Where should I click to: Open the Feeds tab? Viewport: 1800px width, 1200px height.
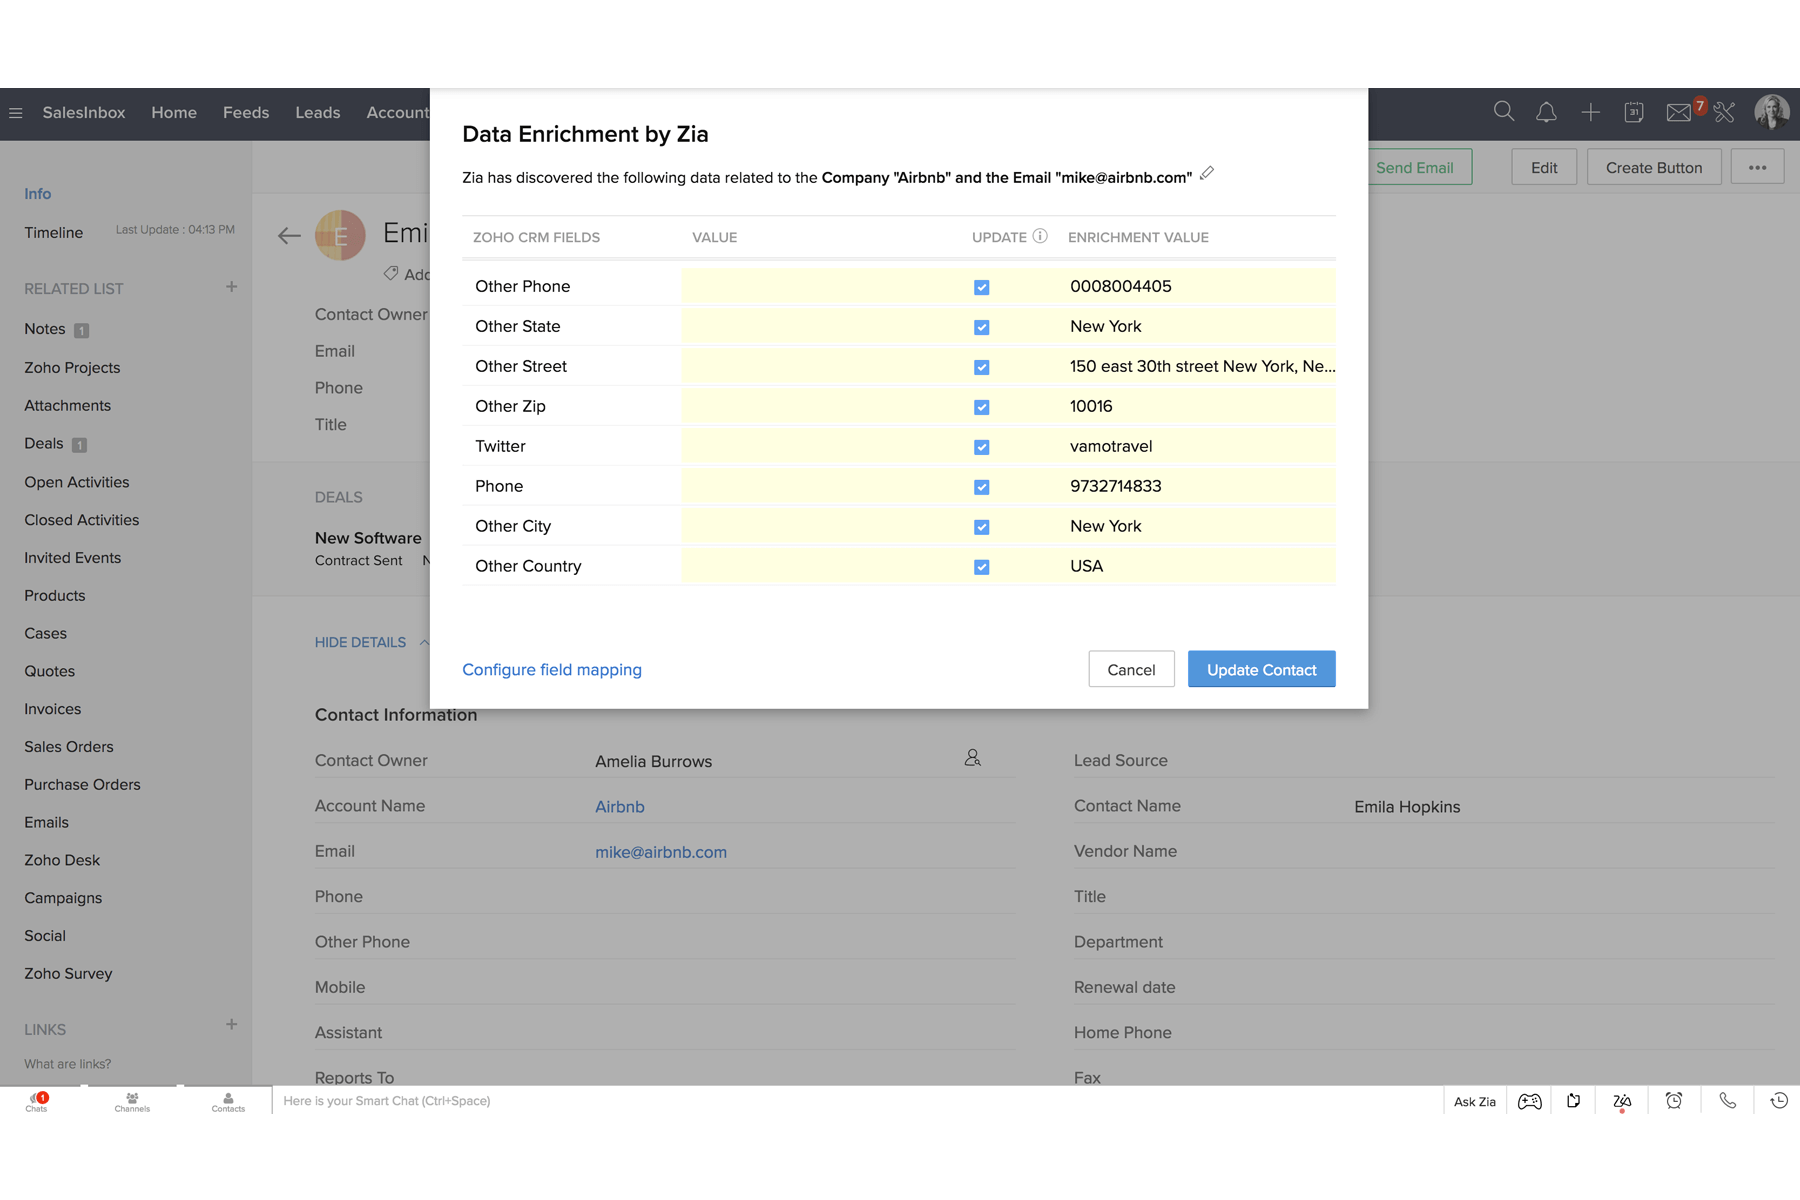(x=246, y=113)
